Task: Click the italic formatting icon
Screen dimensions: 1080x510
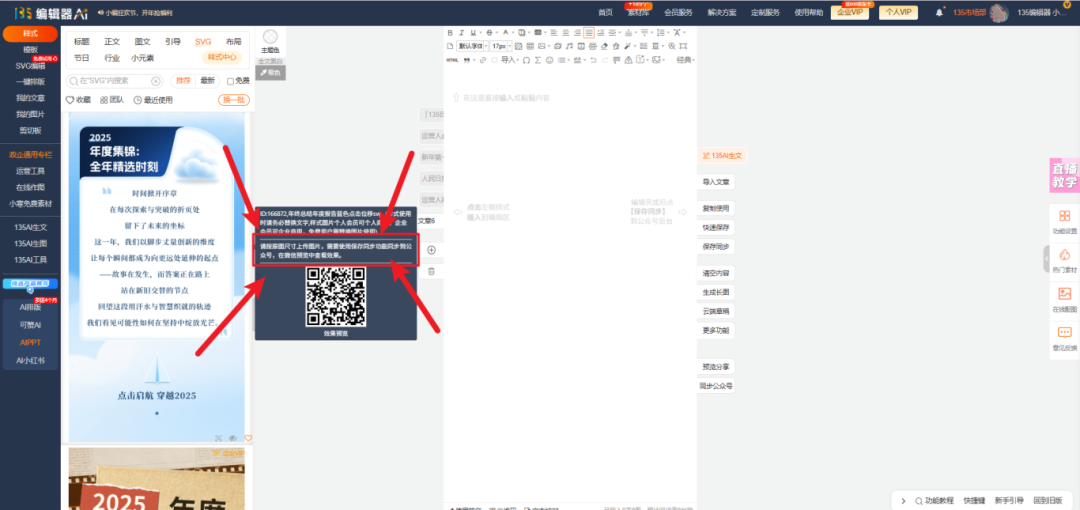Action: [x=461, y=33]
